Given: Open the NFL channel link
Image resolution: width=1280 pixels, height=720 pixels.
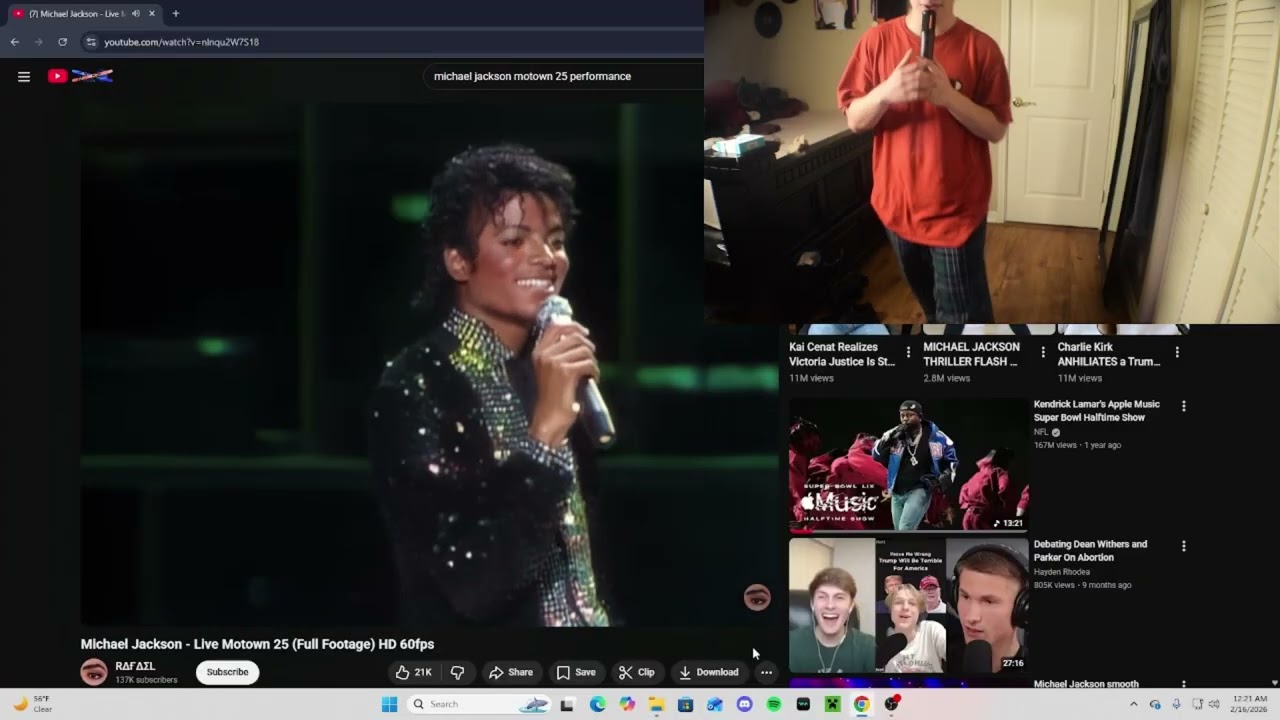Looking at the screenshot, I should point(1041,432).
